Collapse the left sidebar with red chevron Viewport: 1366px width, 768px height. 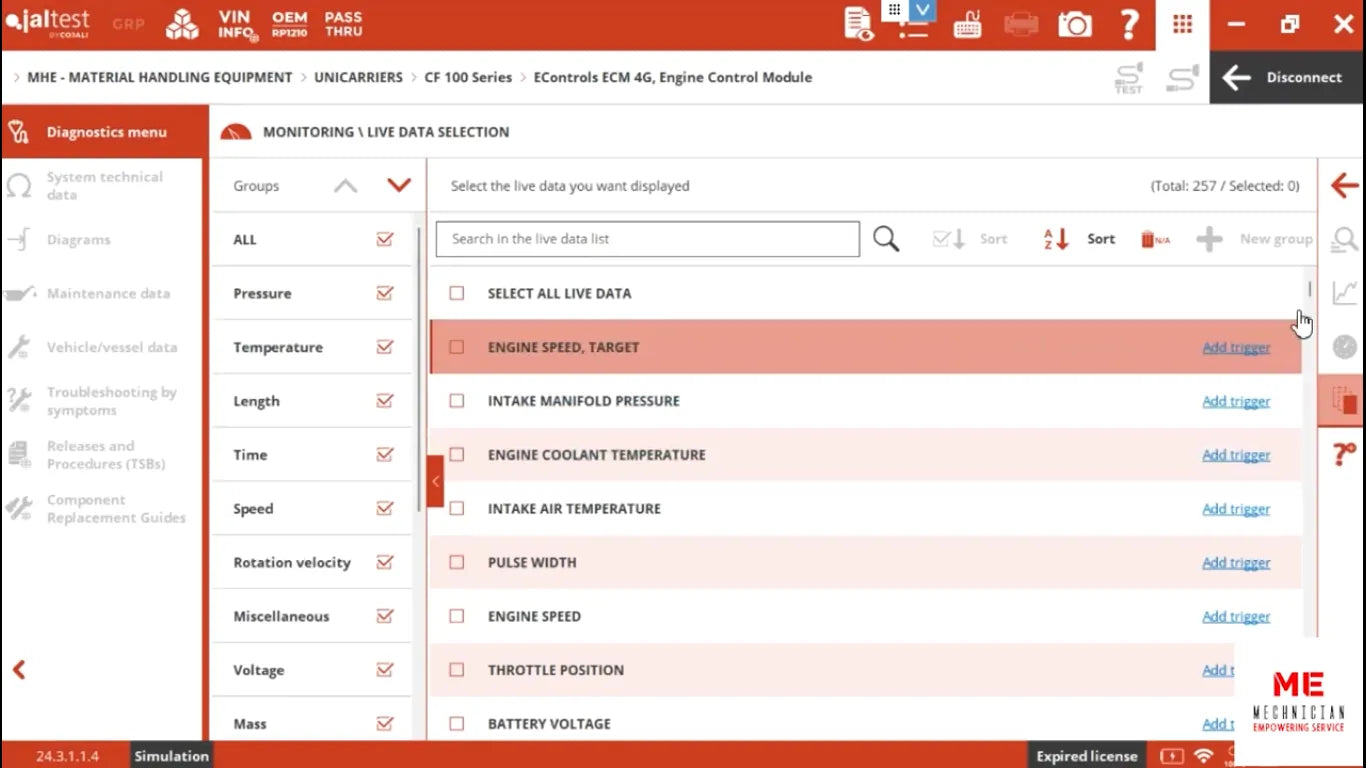point(19,670)
